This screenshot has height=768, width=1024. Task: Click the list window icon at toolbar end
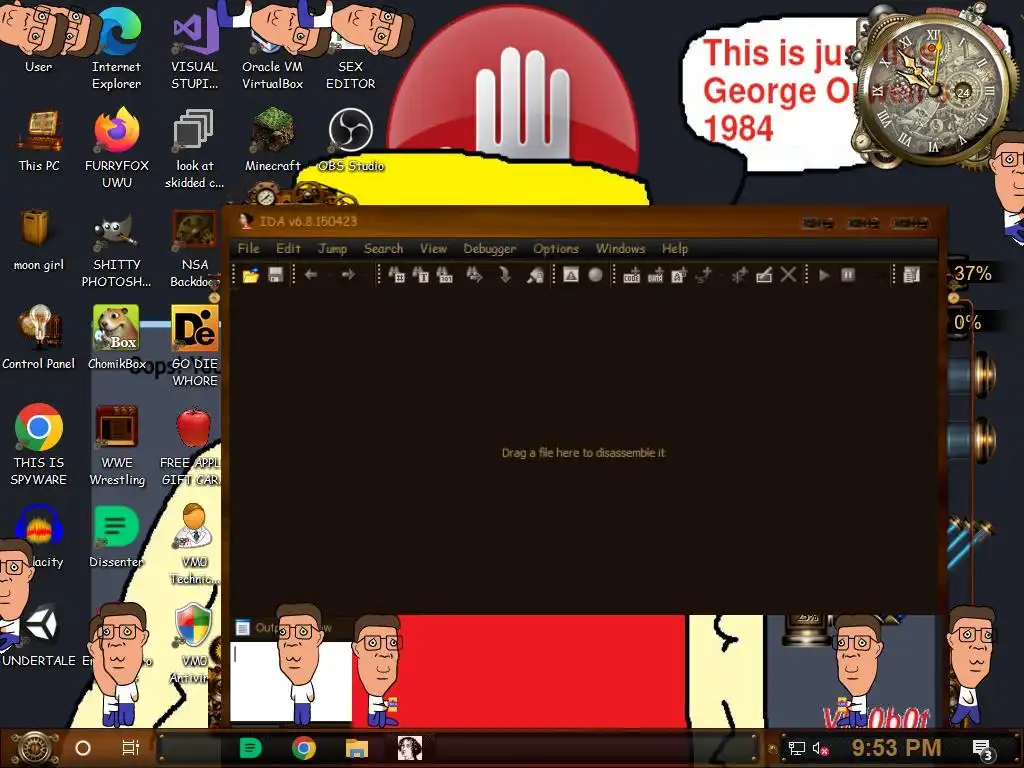[x=911, y=275]
